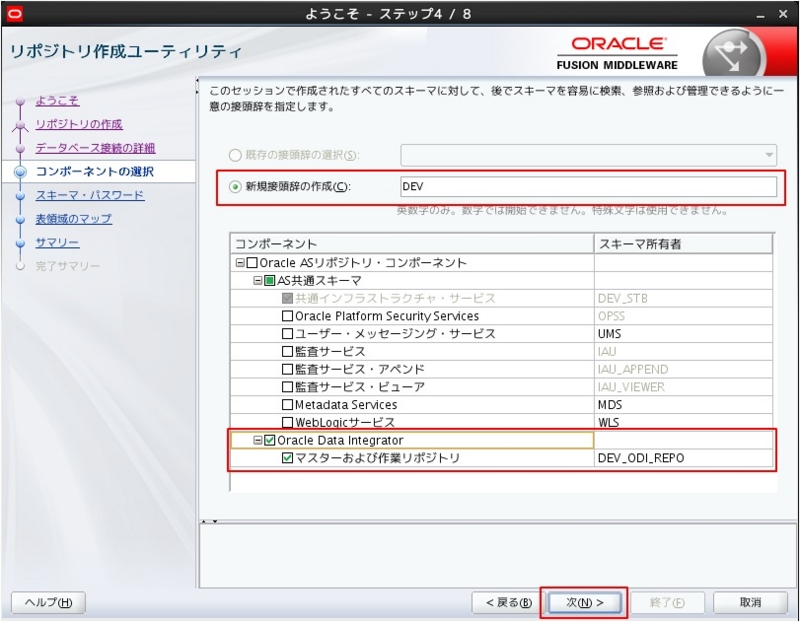The width and height of the screenshot is (800, 622).
Task: Click the DEV_STB schema owner cell
Action: click(x=684, y=298)
